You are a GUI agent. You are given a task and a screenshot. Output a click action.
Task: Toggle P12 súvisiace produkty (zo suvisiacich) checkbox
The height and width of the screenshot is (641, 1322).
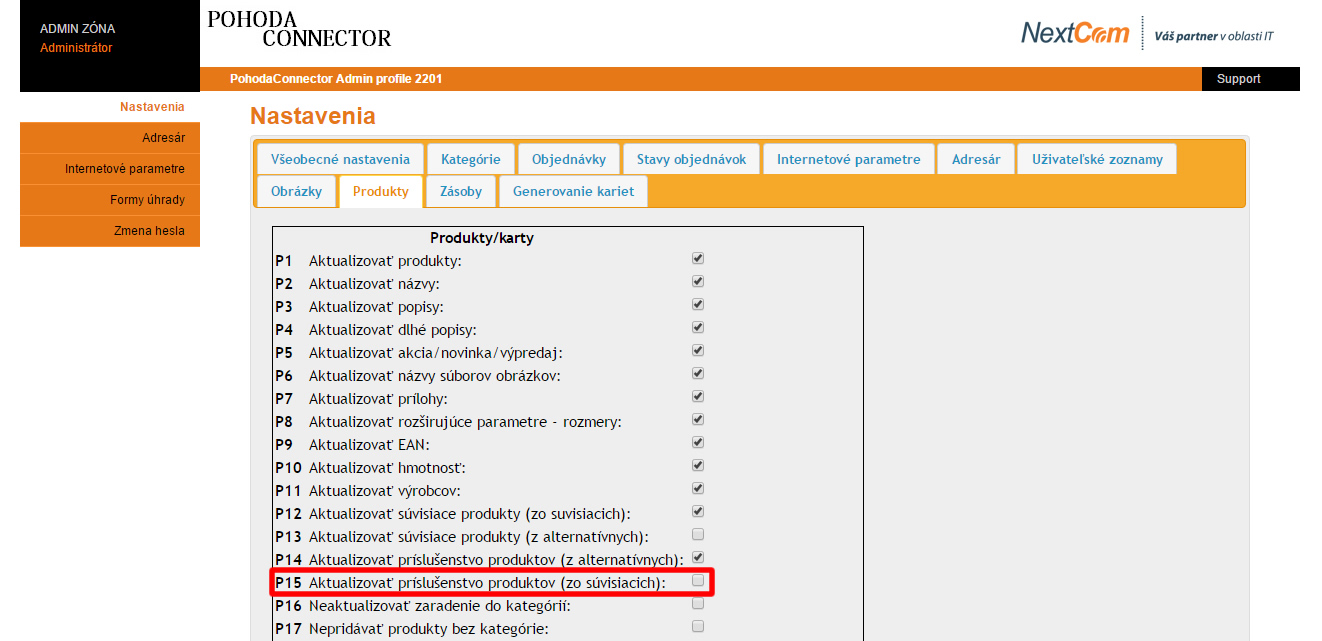(x=698, y=511)
